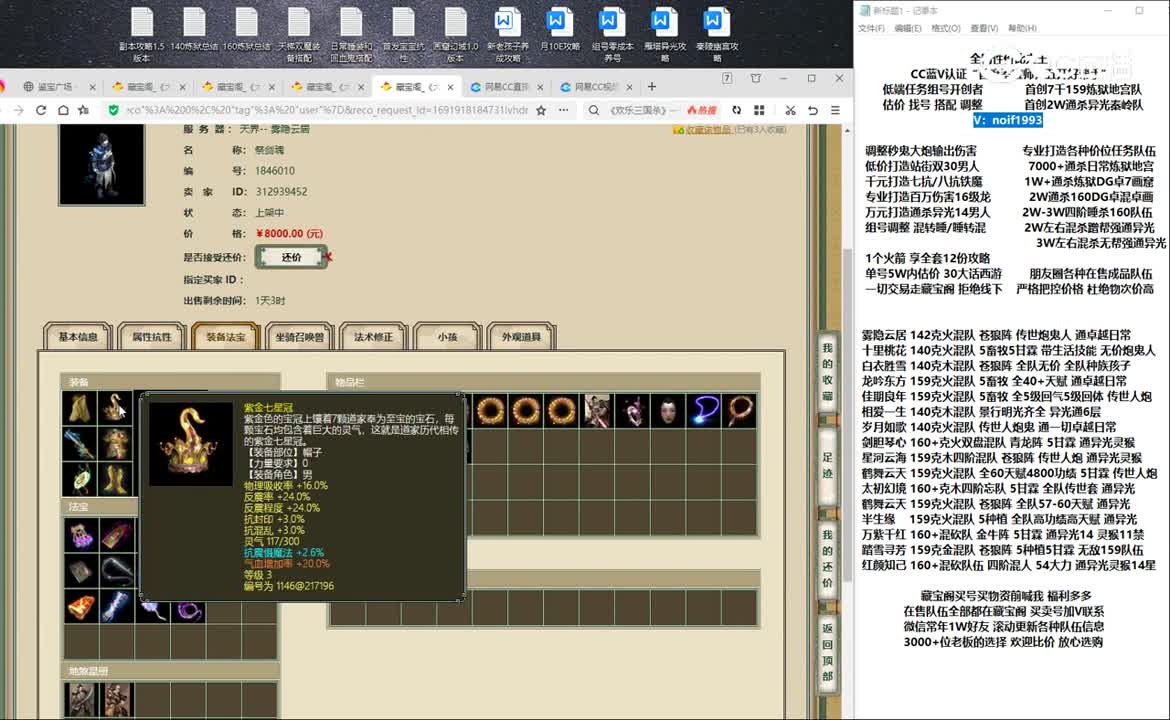This screenshot has height=720, width=1170.
Task: Click the highlighted V: noif1993 text in Notepad
Action: coord(1007,120)
